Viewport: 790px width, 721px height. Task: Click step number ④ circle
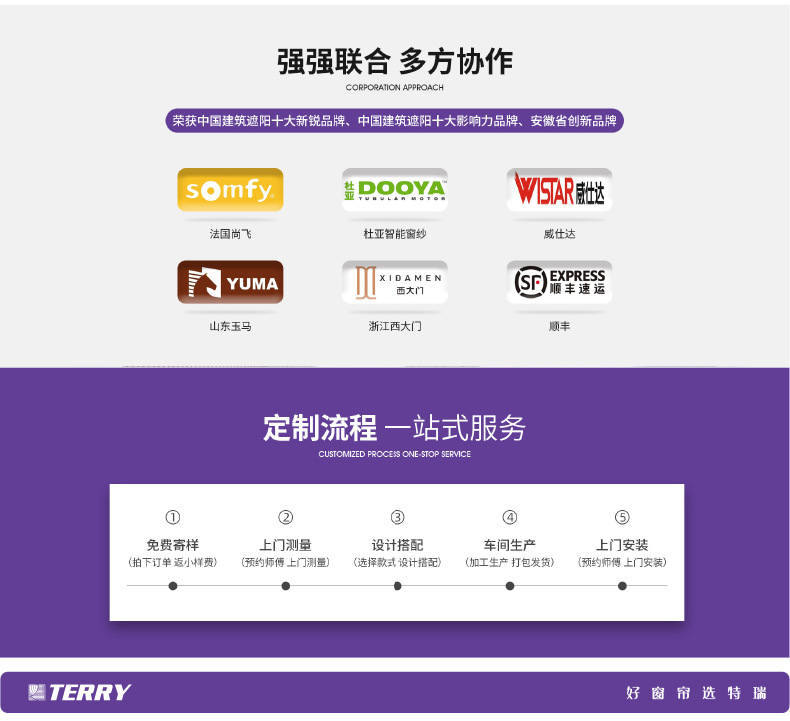point(510,517)
